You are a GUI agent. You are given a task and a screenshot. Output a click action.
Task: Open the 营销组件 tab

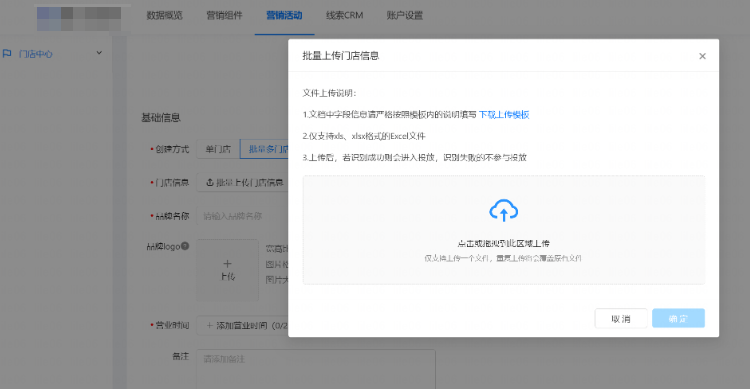224,15
